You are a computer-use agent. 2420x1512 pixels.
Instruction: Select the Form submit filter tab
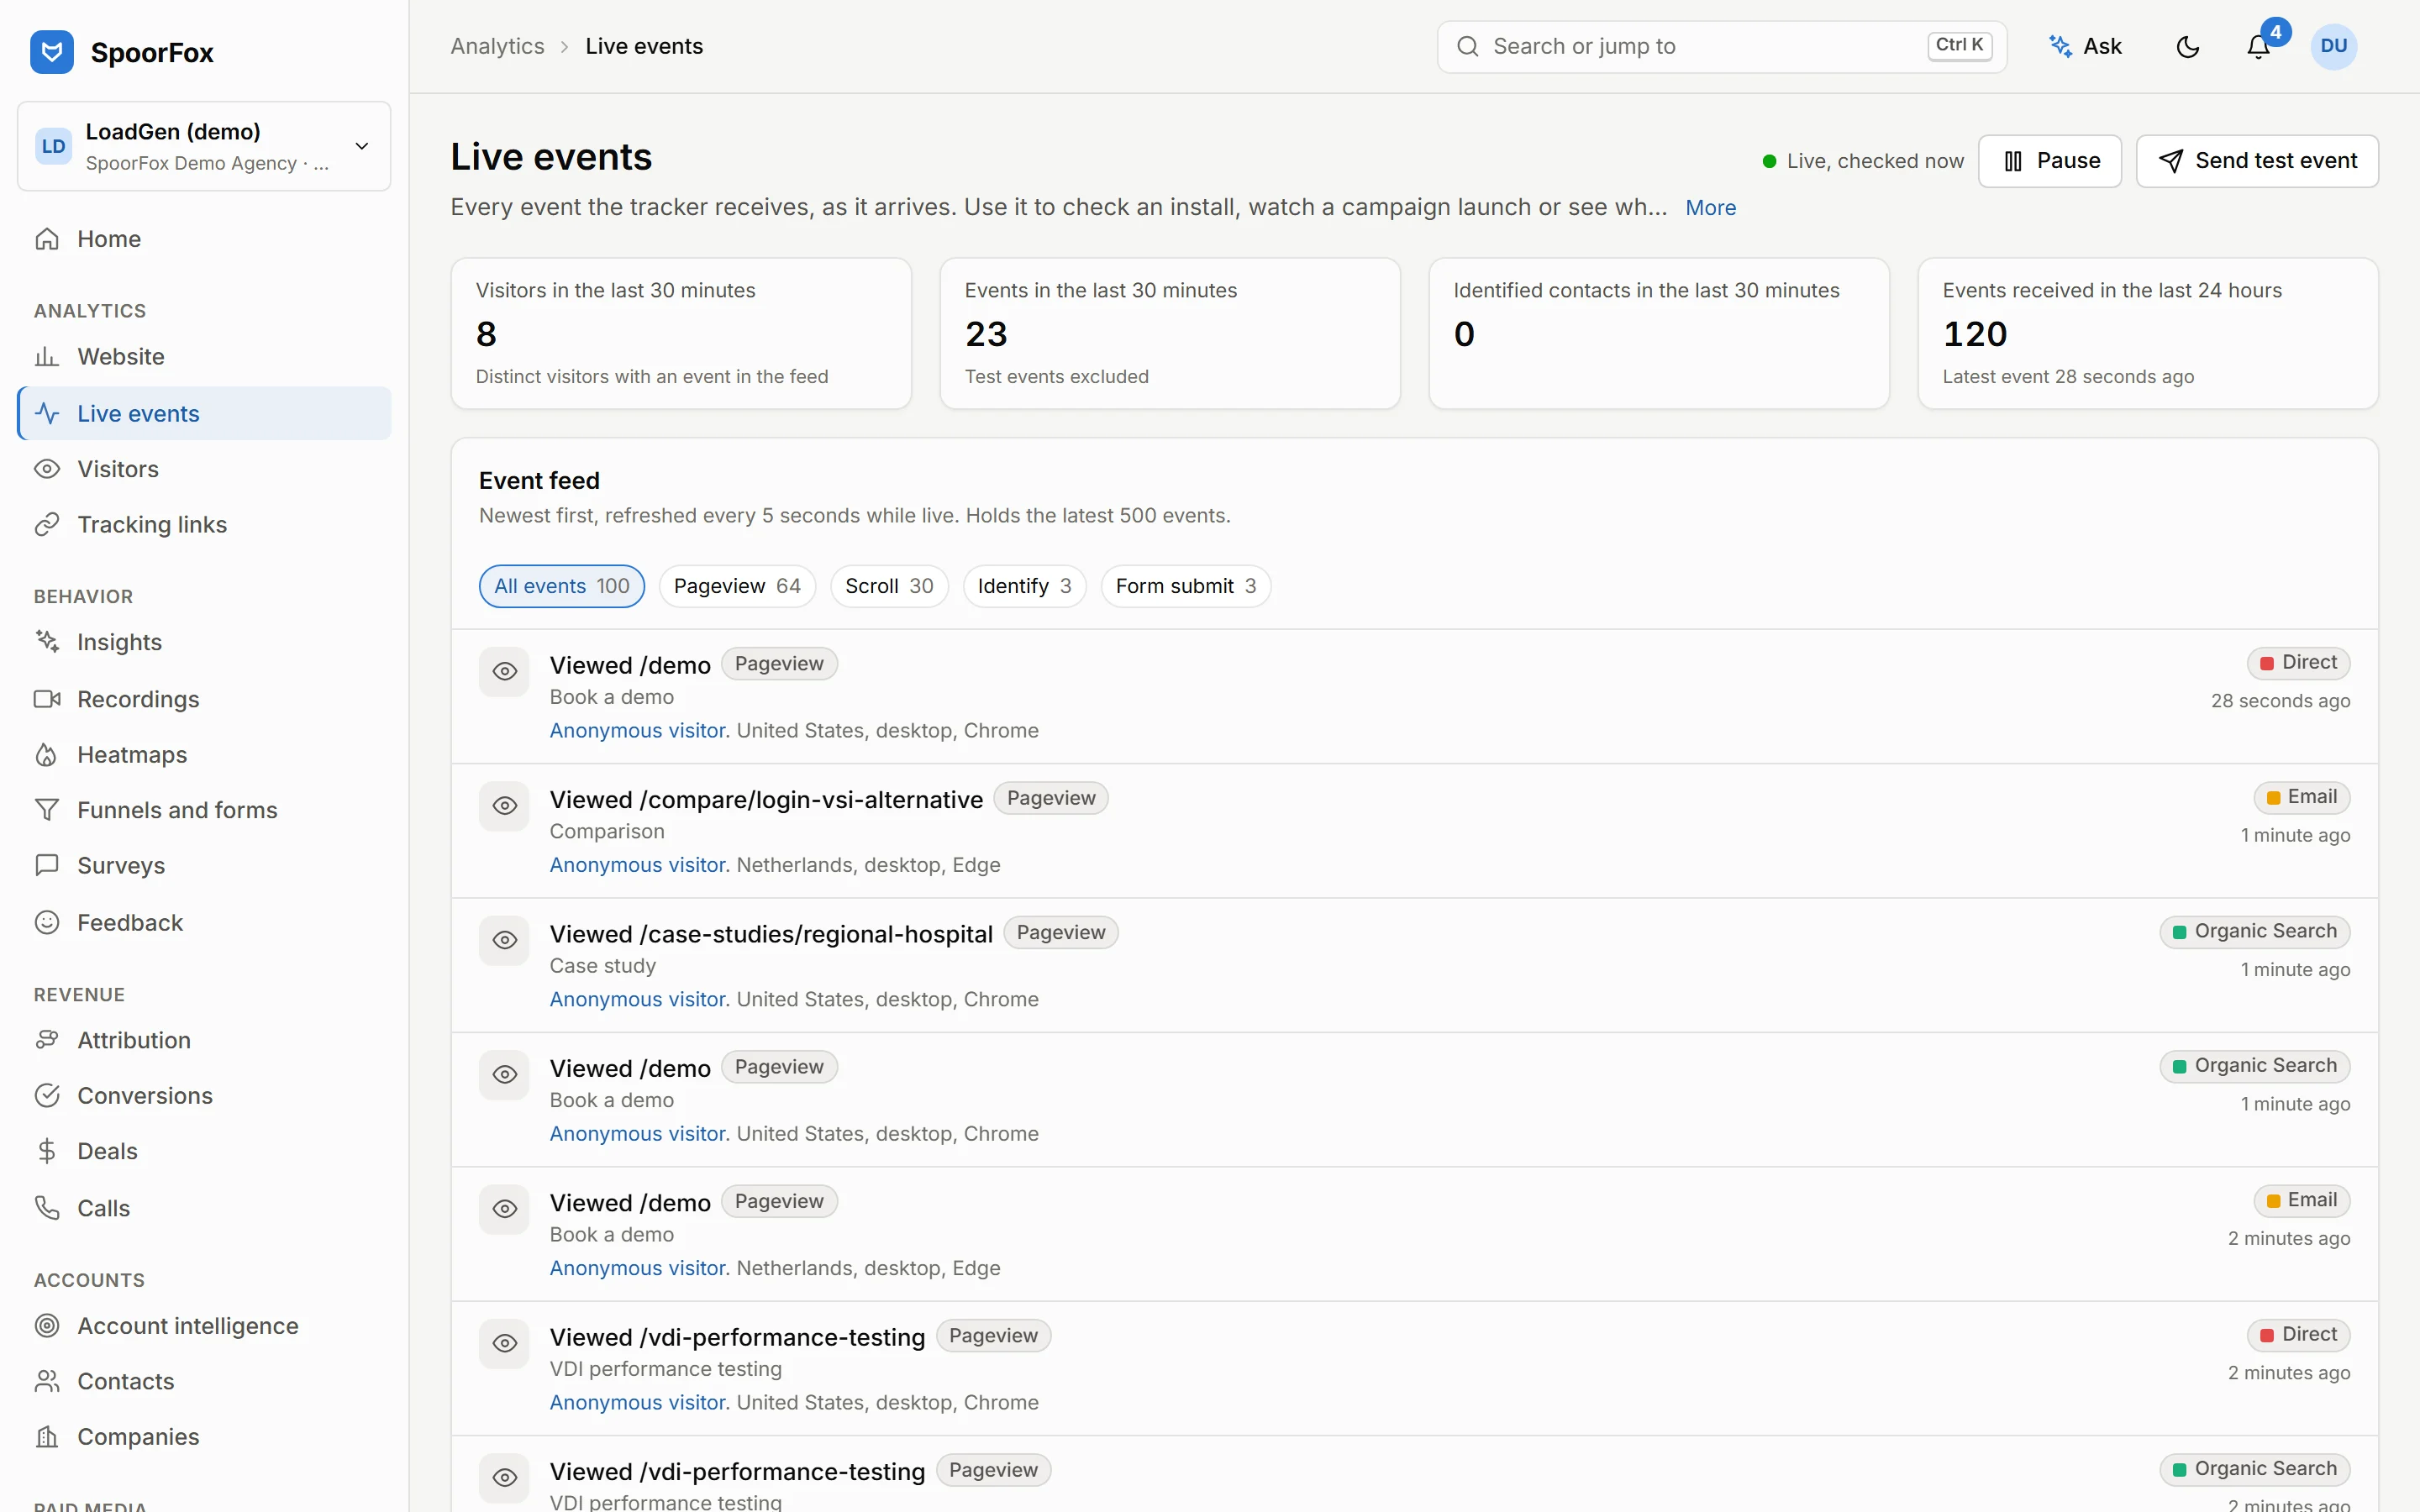coord(1185,586)
